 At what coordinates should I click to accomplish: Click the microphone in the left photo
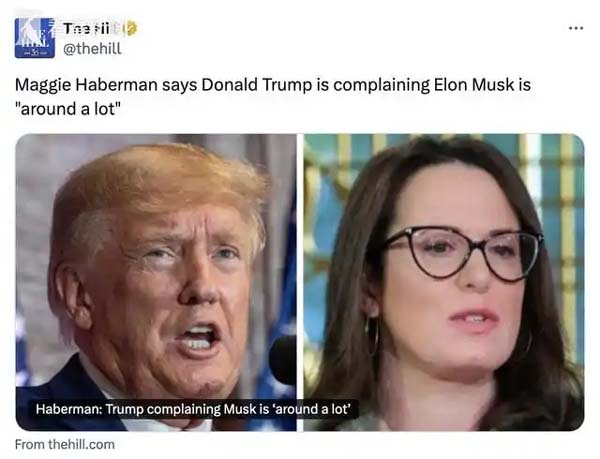[283, 360]
